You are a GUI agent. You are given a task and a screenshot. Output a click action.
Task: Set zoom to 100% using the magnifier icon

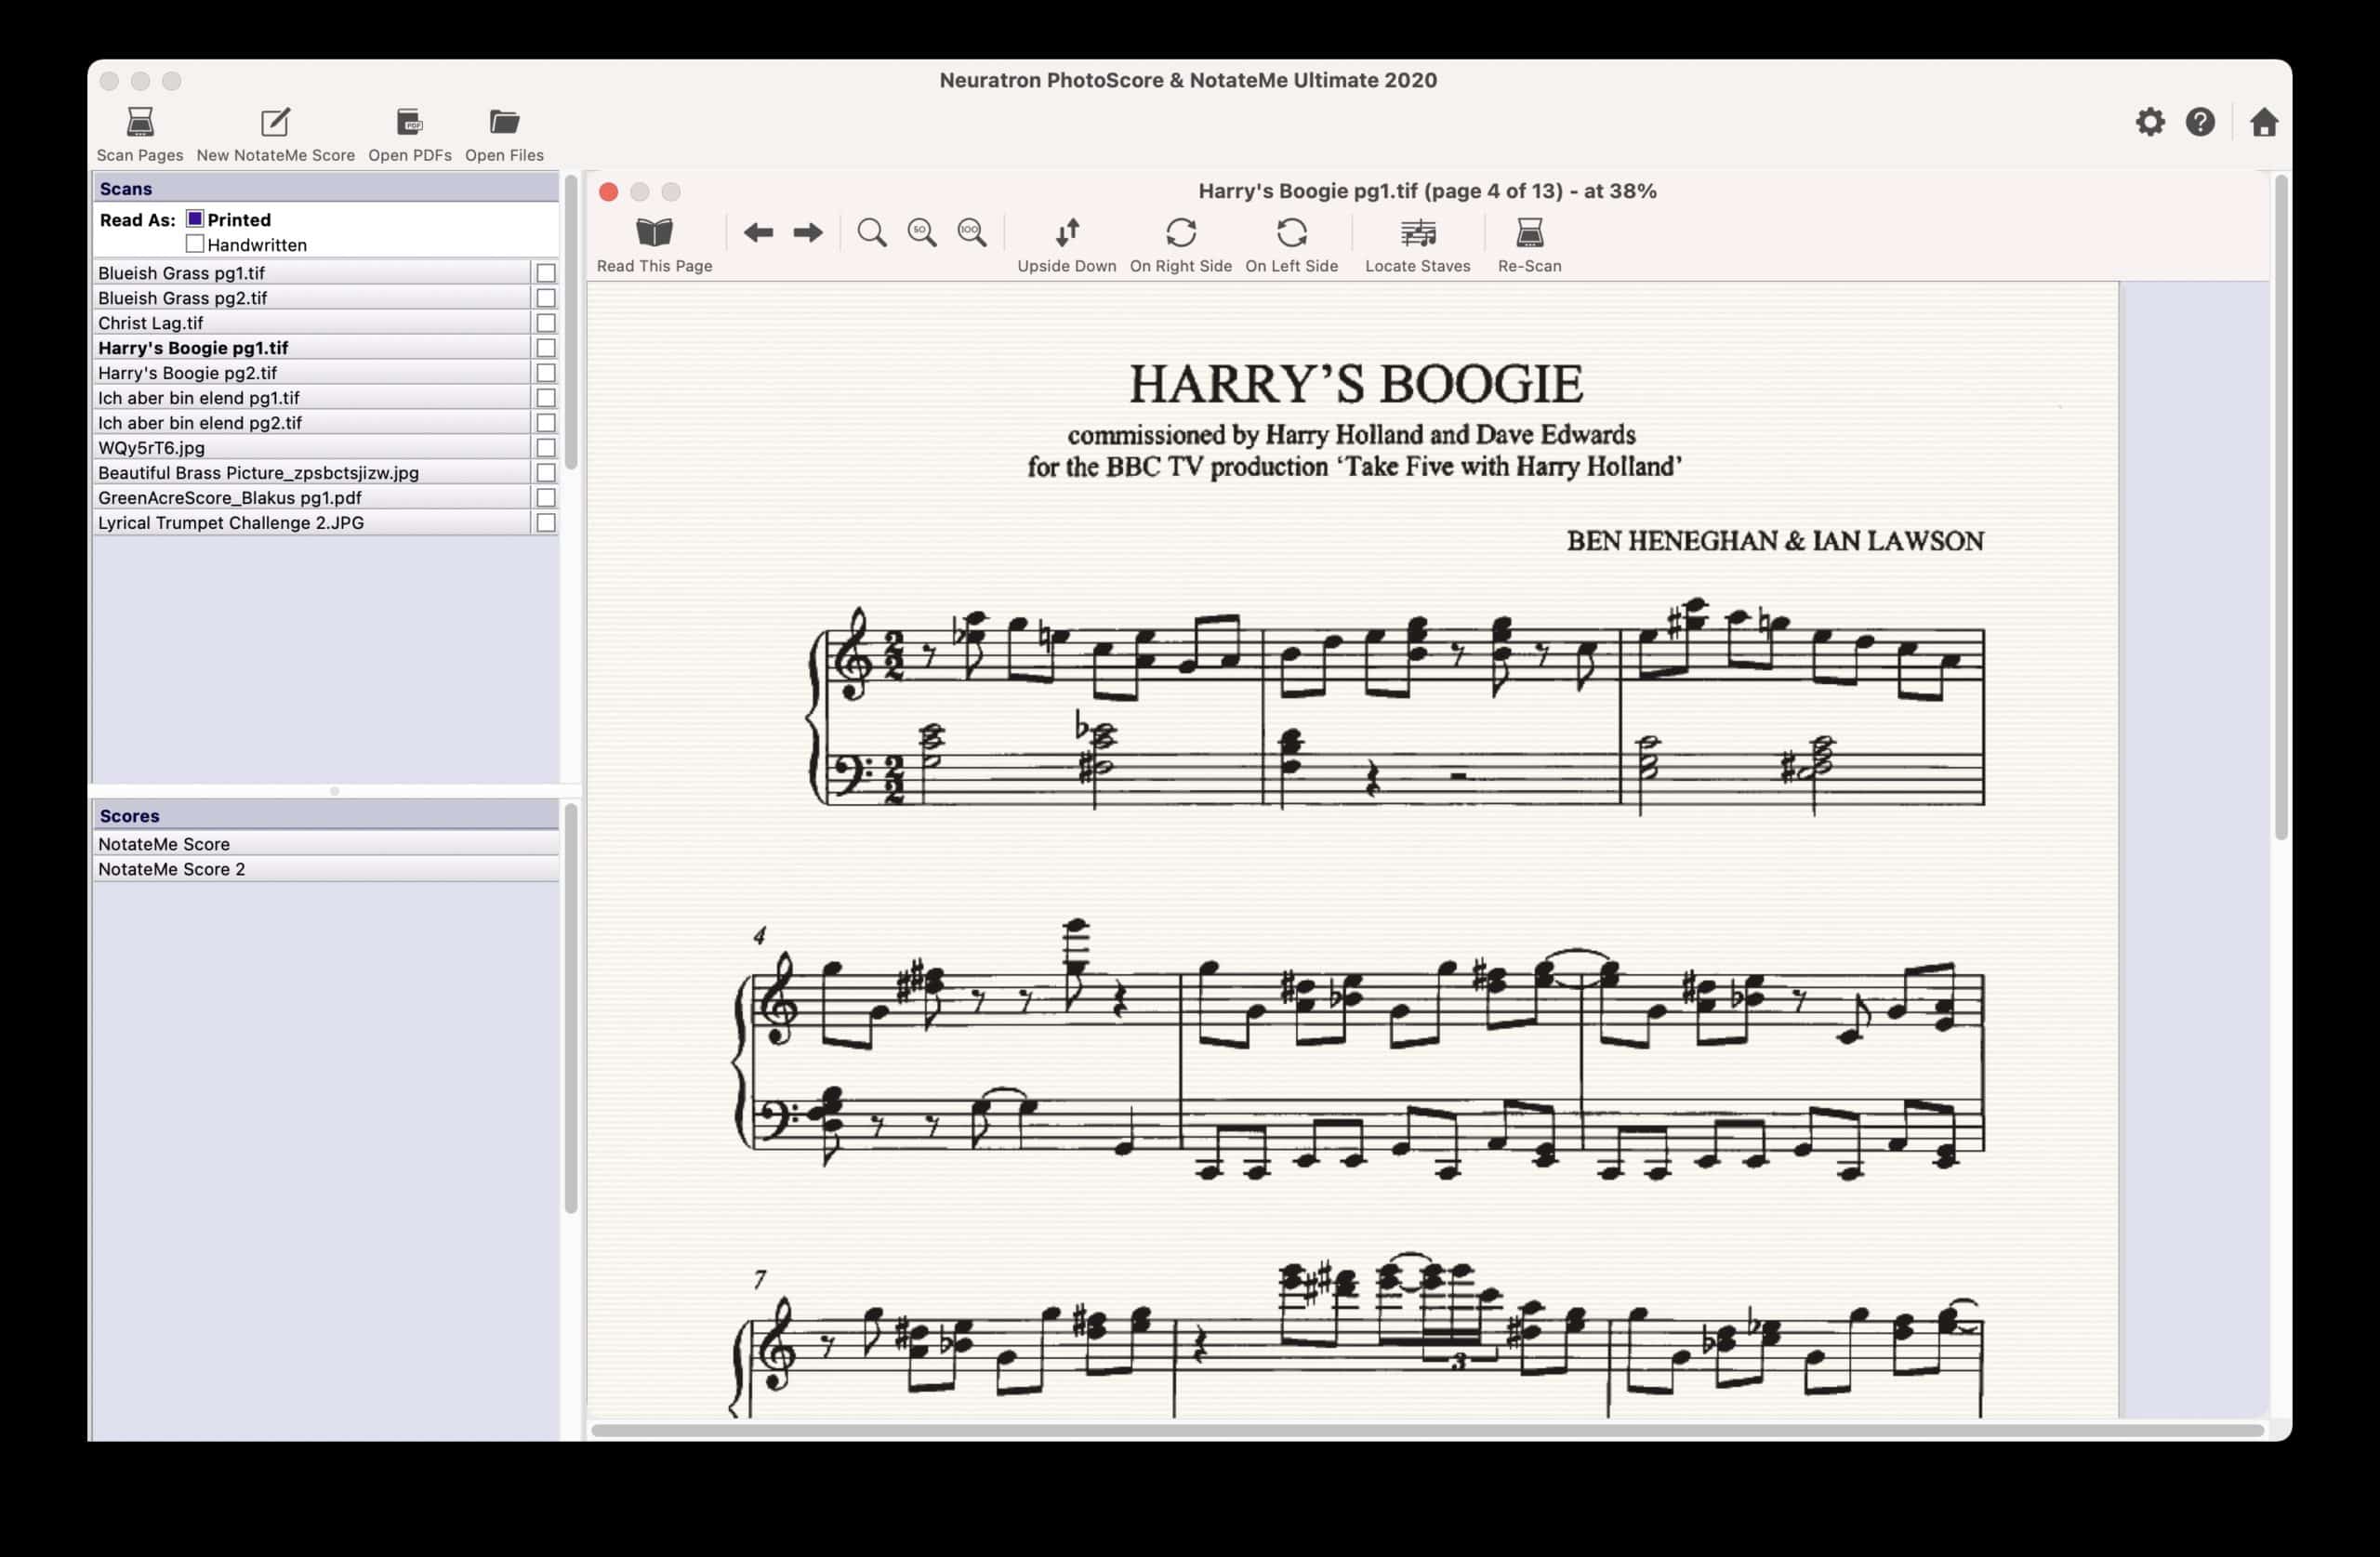pyautogui.click(x=969, y=232)
